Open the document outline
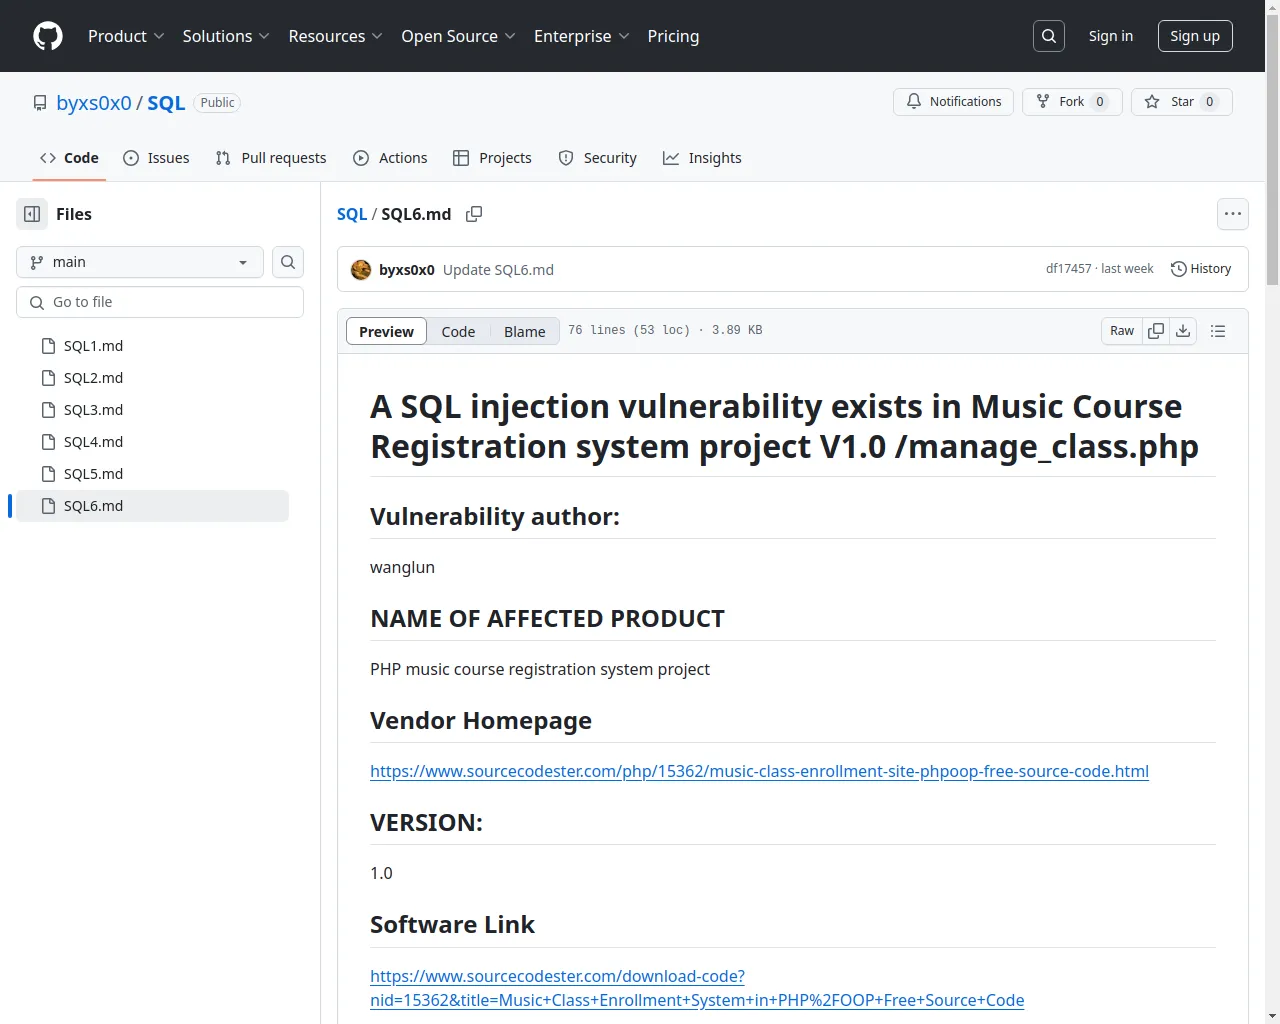1280x1024 pixels. tap(1218, 331)
